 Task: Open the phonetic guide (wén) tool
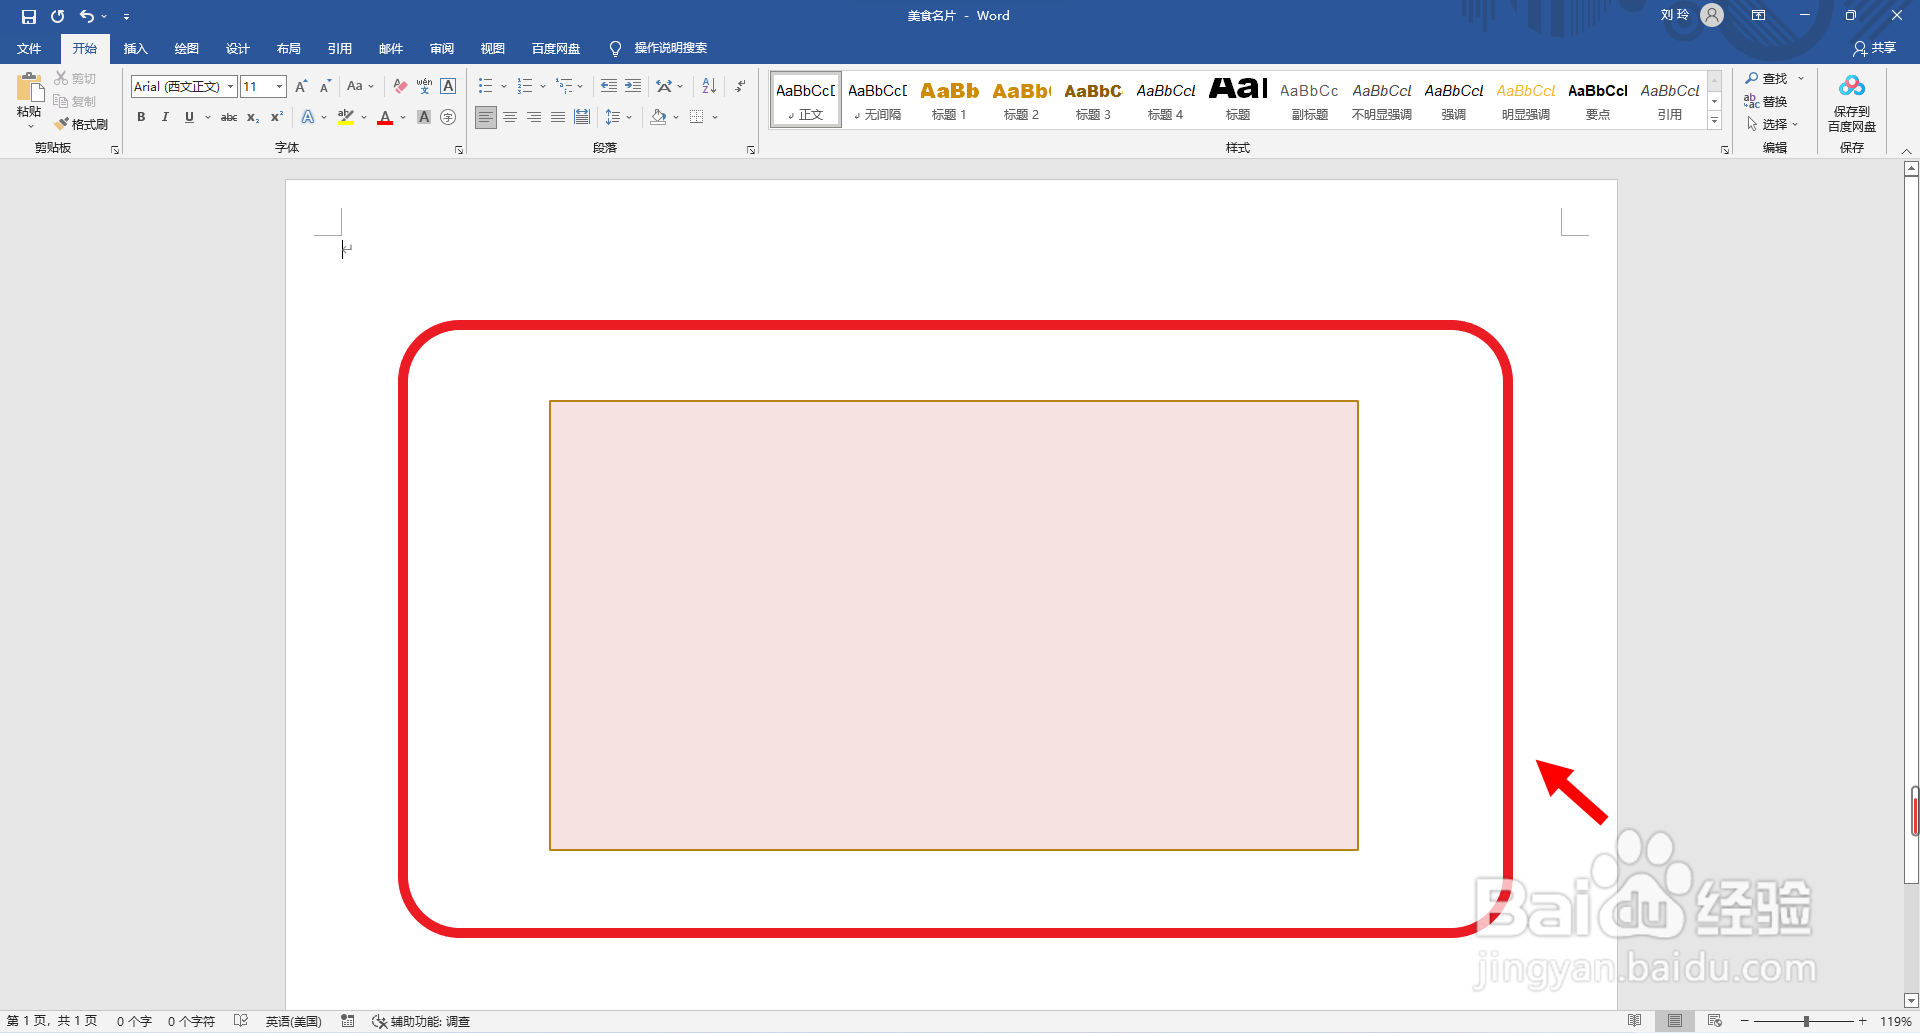[424, 87]
